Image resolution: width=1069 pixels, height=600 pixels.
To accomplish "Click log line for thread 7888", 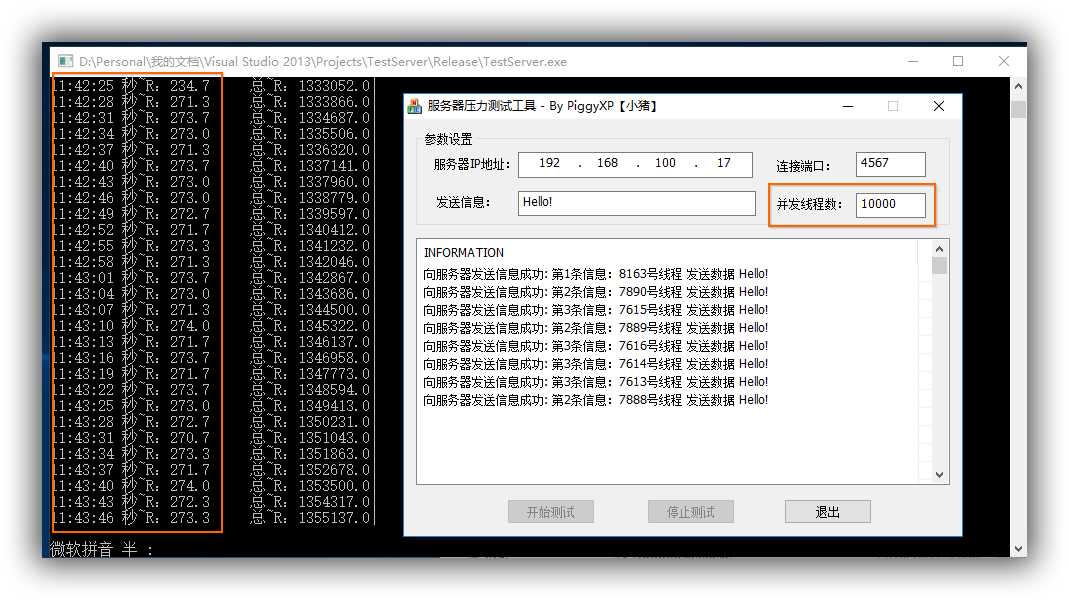I will tap(595, 400).
